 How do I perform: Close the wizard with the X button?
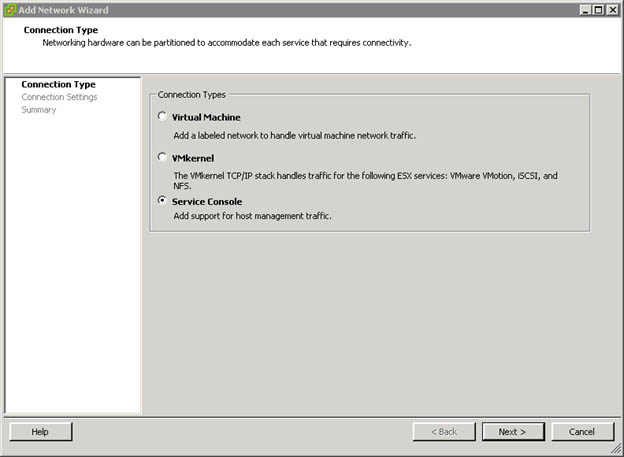coord(613,9)
